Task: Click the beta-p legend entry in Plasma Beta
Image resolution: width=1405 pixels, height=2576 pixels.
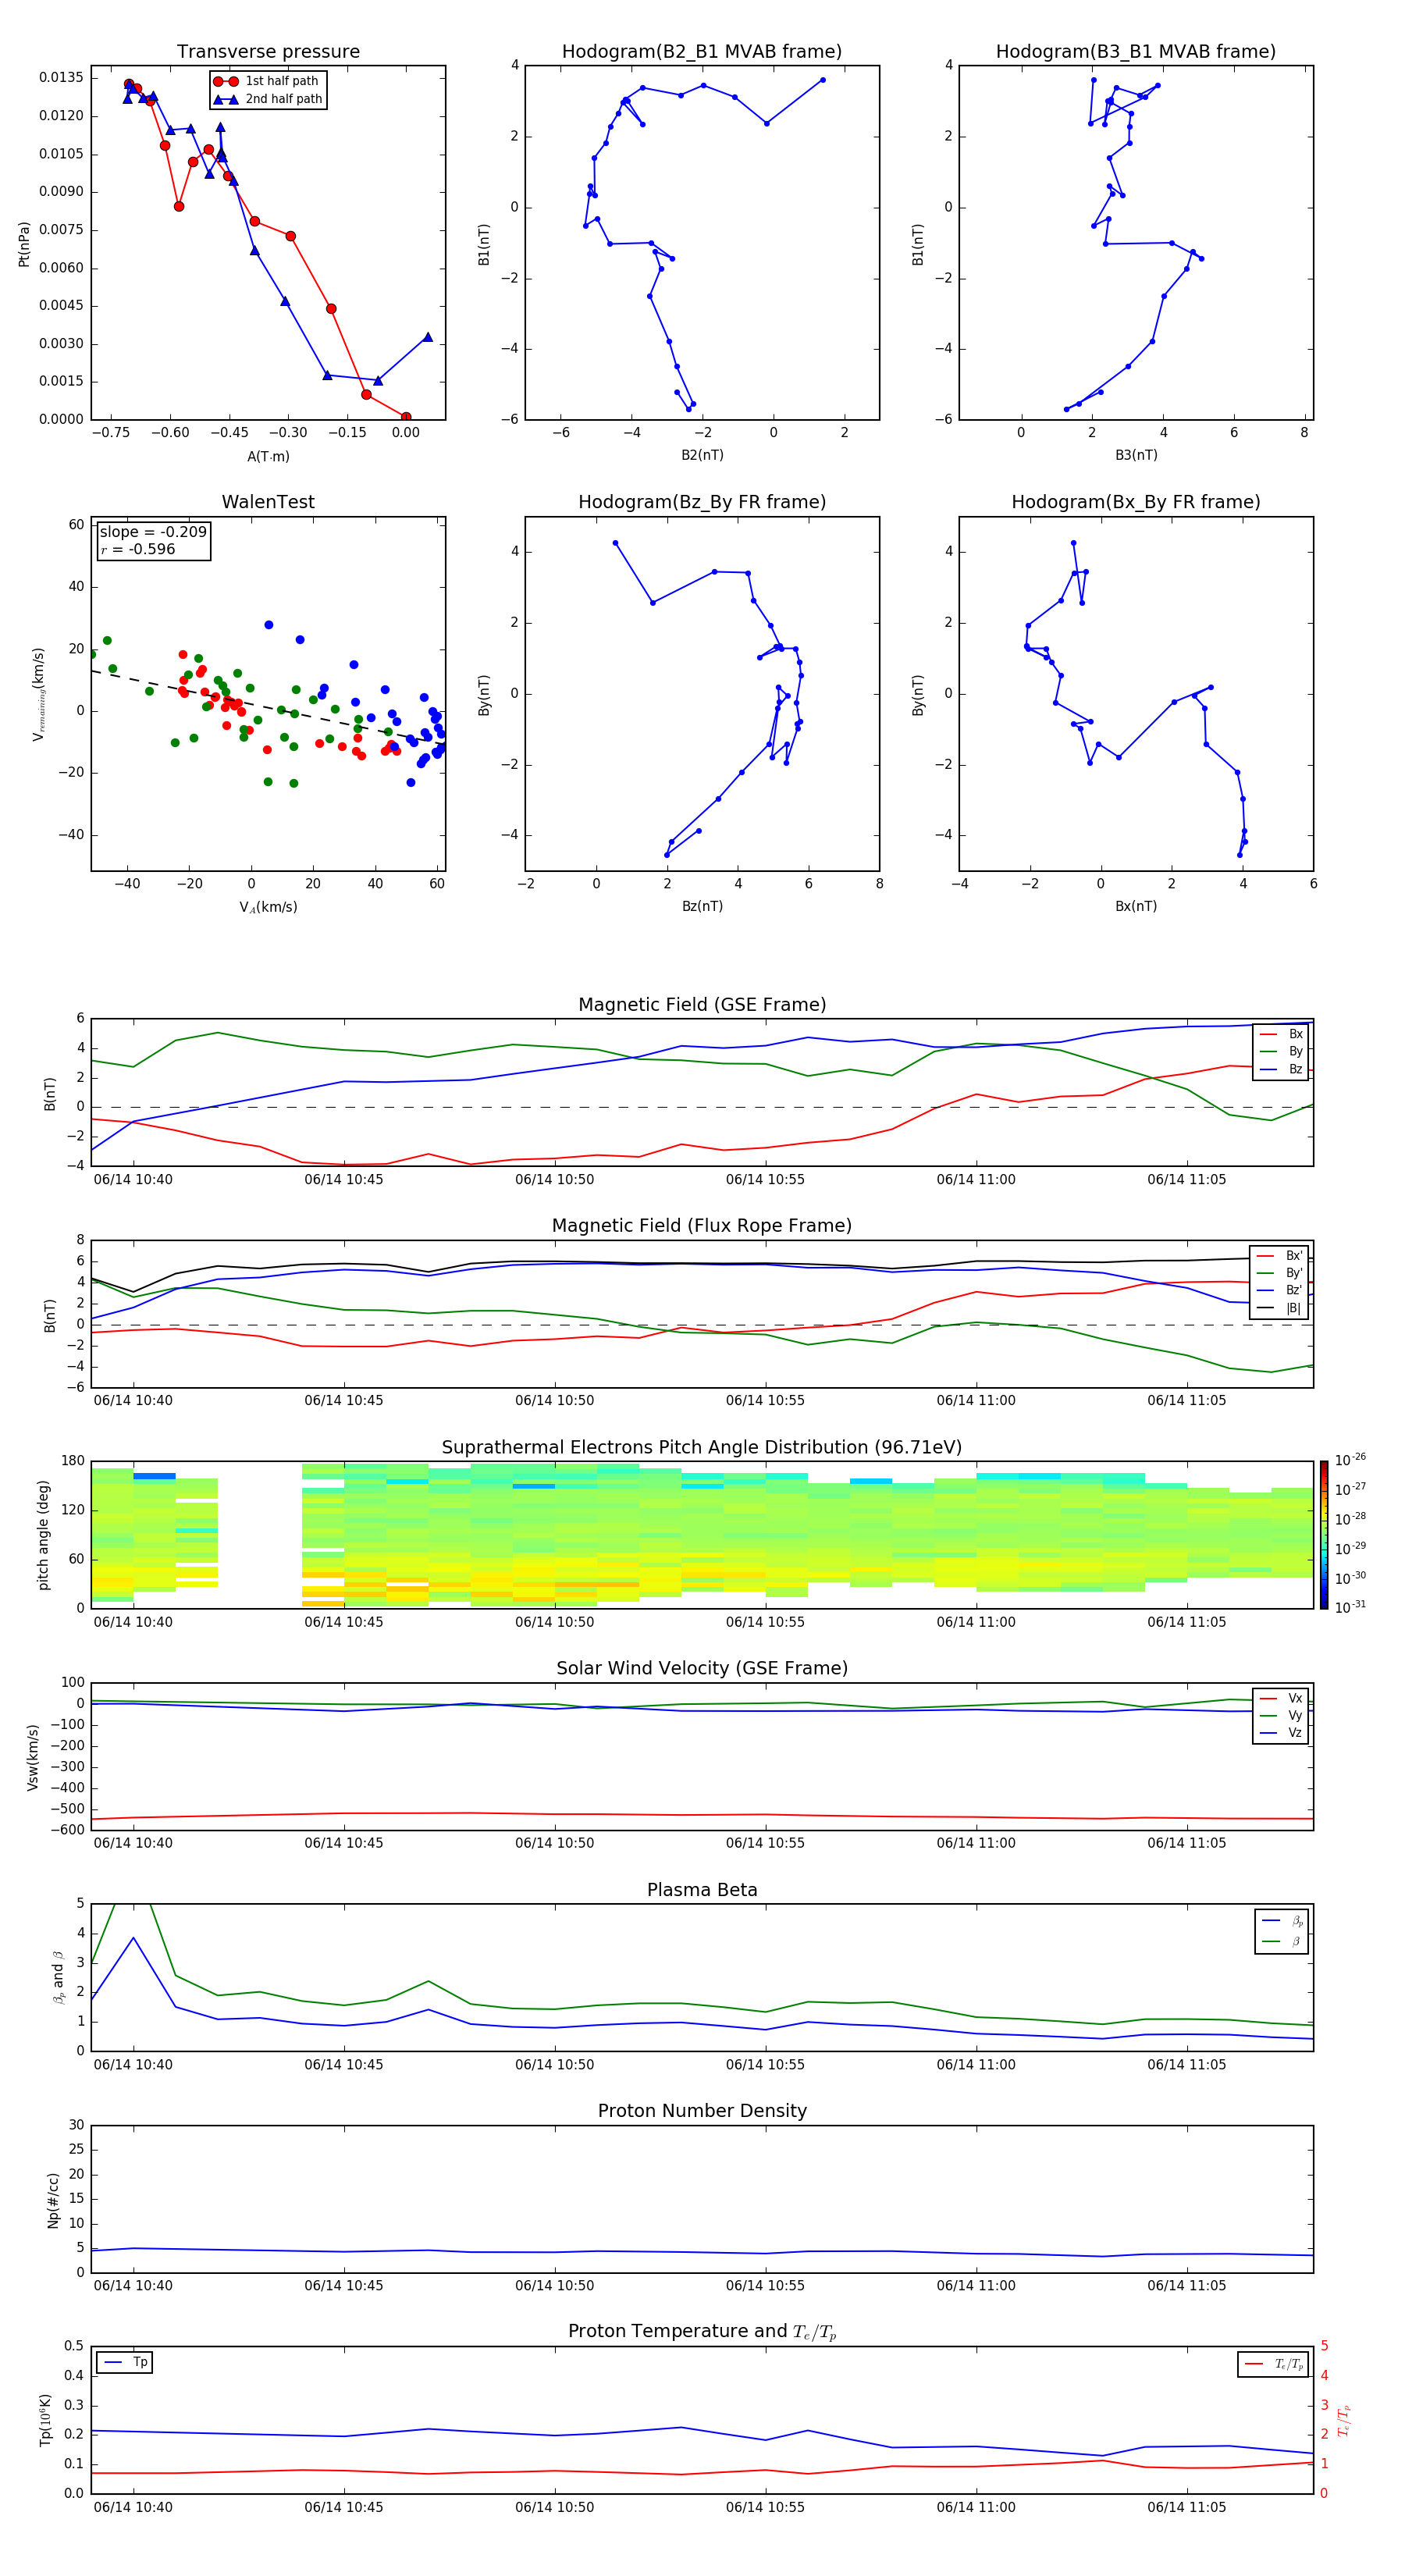Action: pyautogui.click(x=1282, y=1920)
